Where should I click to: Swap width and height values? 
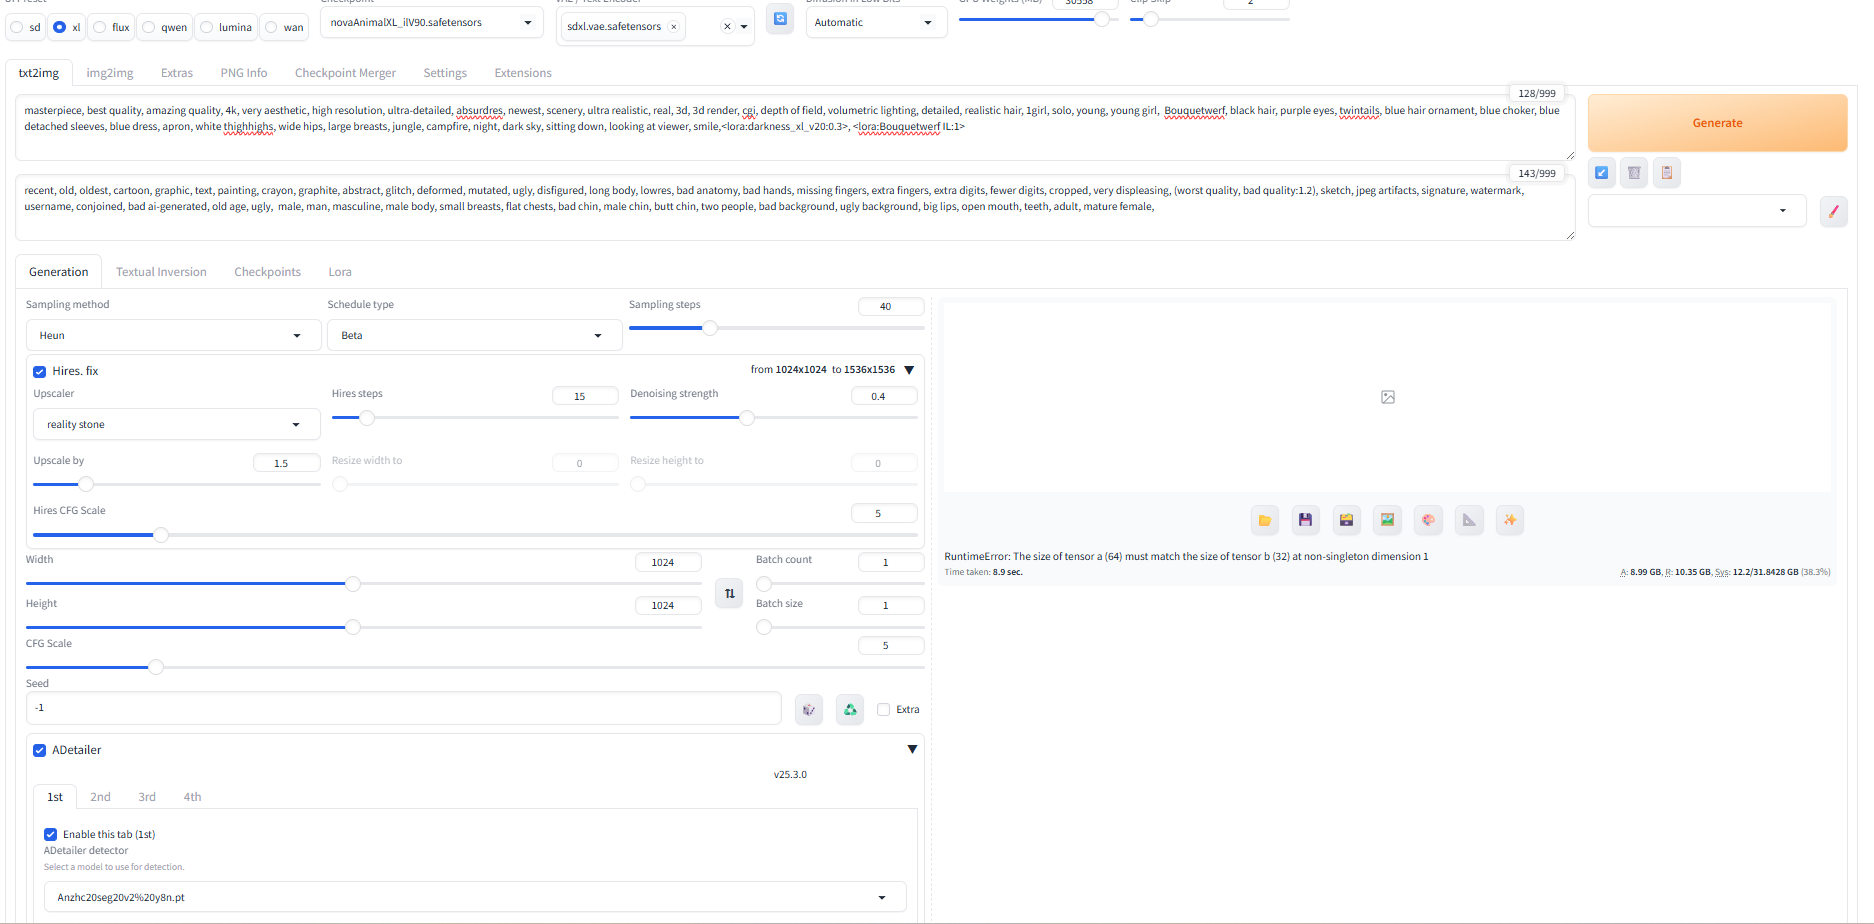tap(730, 594)
